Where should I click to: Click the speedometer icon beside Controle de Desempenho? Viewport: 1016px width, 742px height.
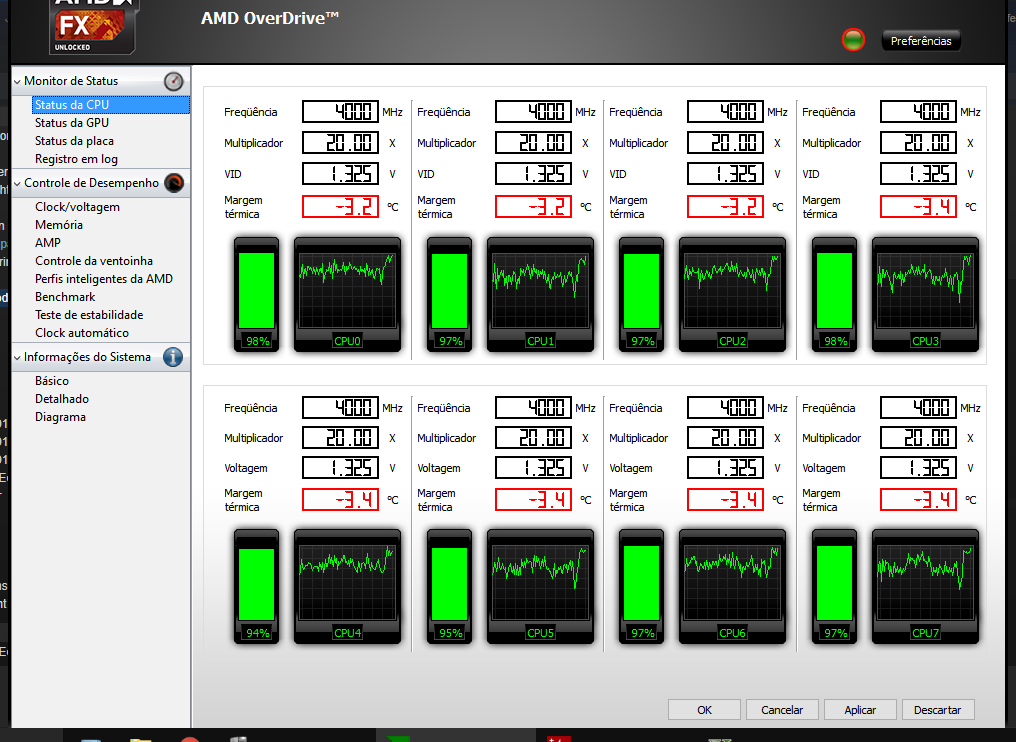[174, 183]
